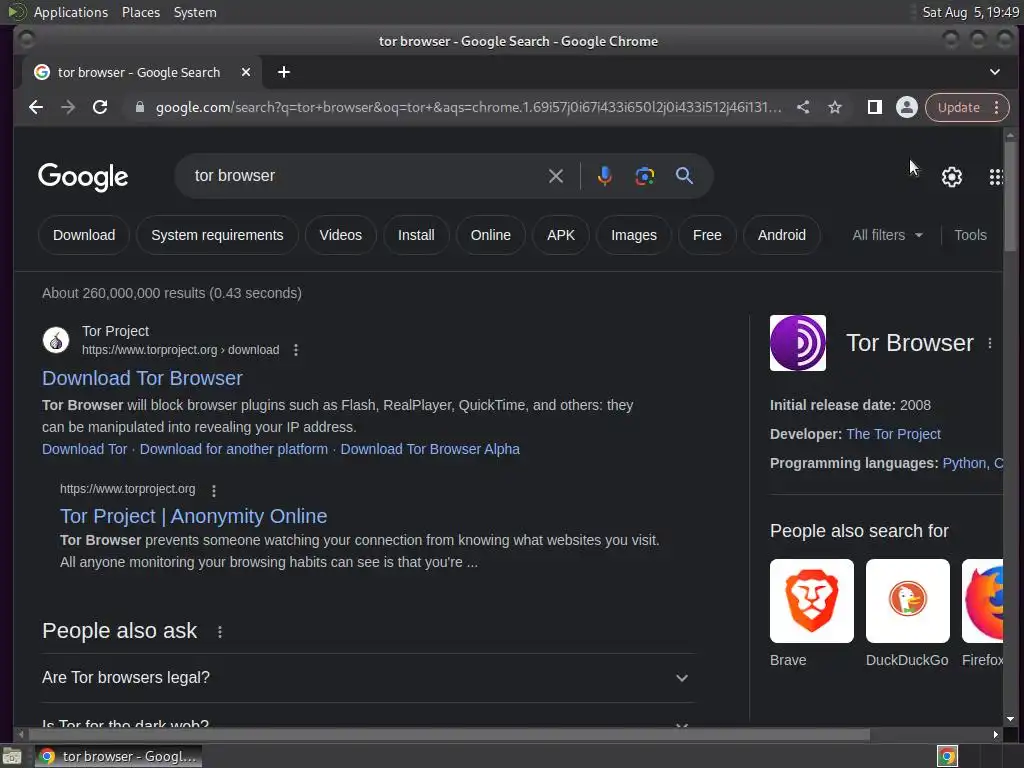Bookmark this tab with star icon
This screenshot has height=768, width=1024.
[x=835, y=108]
